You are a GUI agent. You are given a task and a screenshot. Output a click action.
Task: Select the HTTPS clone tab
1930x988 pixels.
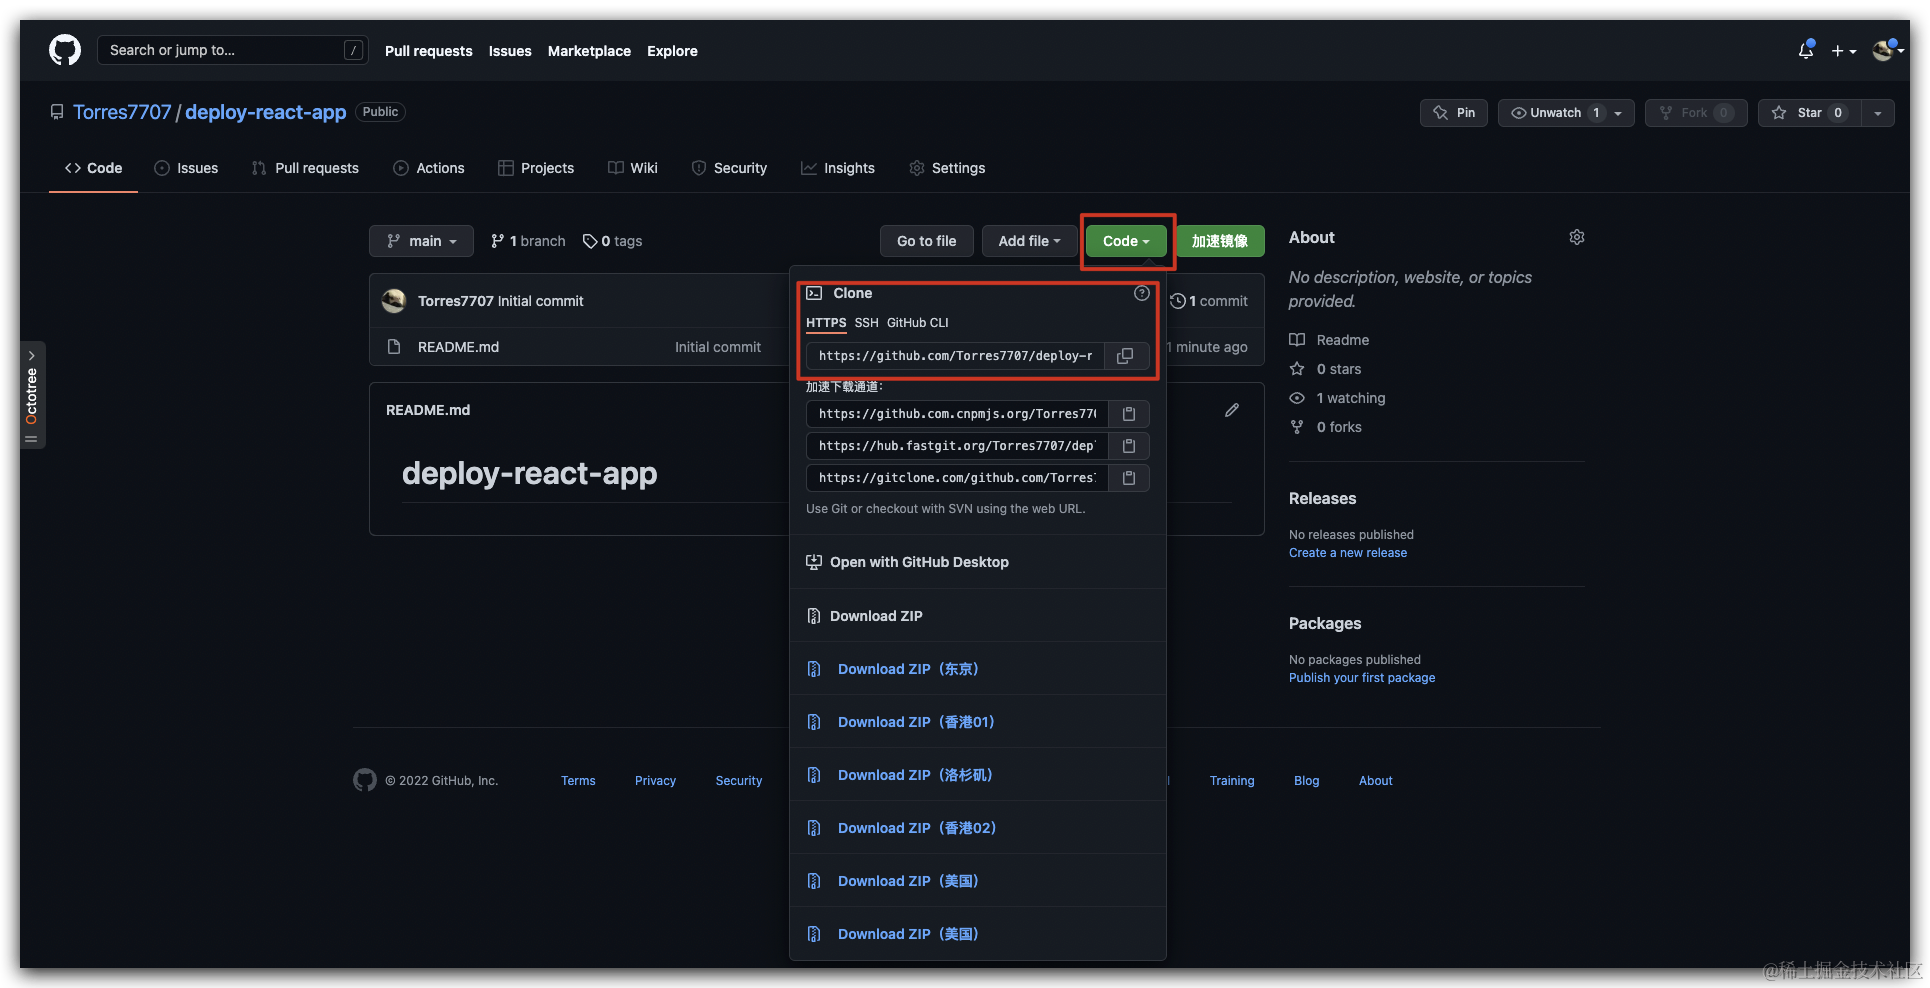826,323
